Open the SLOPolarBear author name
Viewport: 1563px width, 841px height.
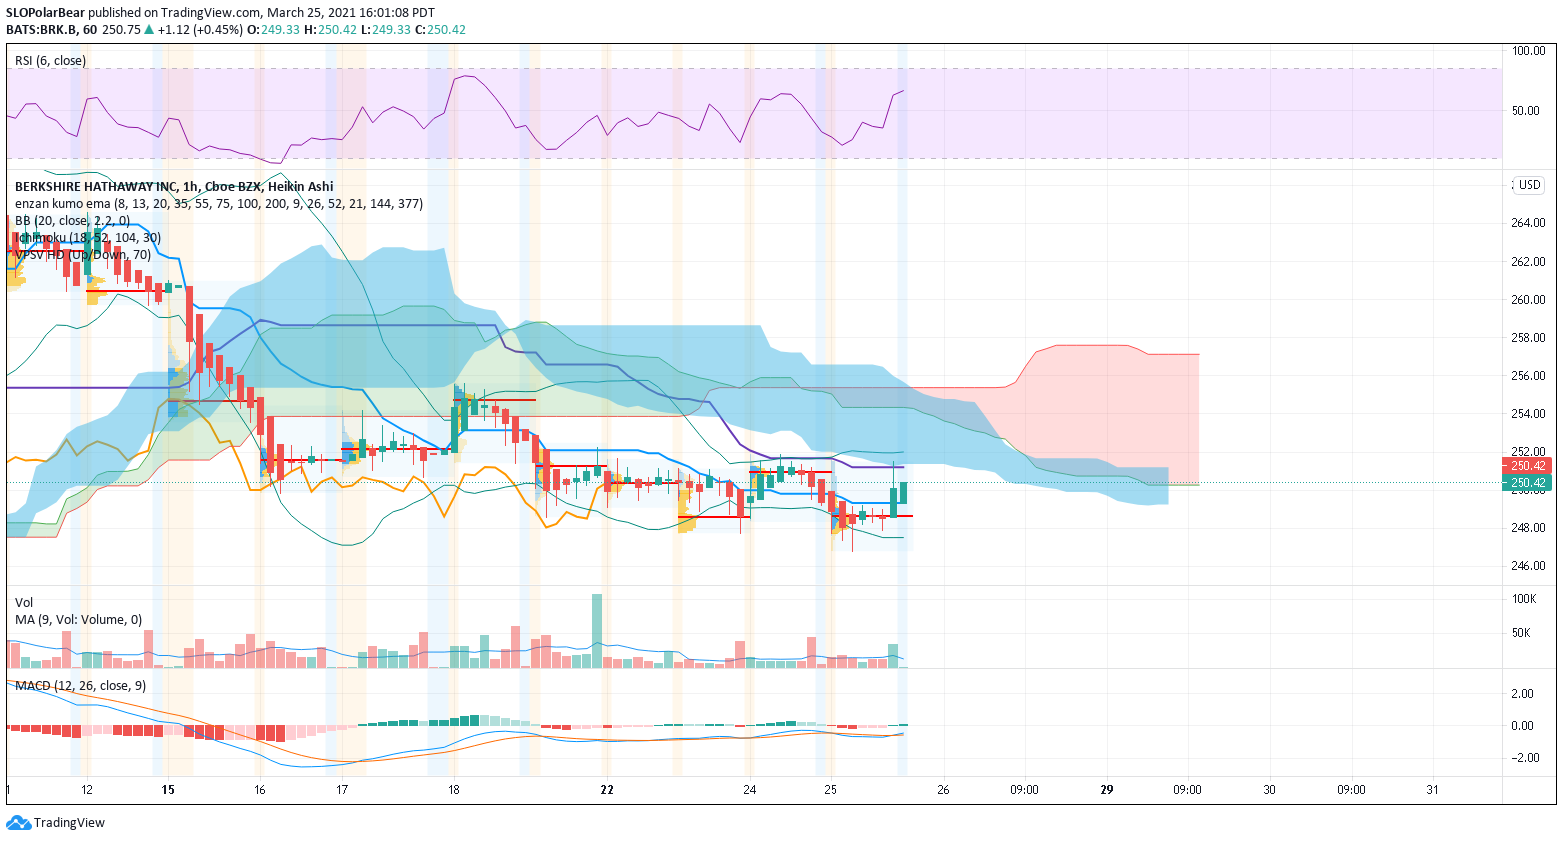[x=45, y=12]
